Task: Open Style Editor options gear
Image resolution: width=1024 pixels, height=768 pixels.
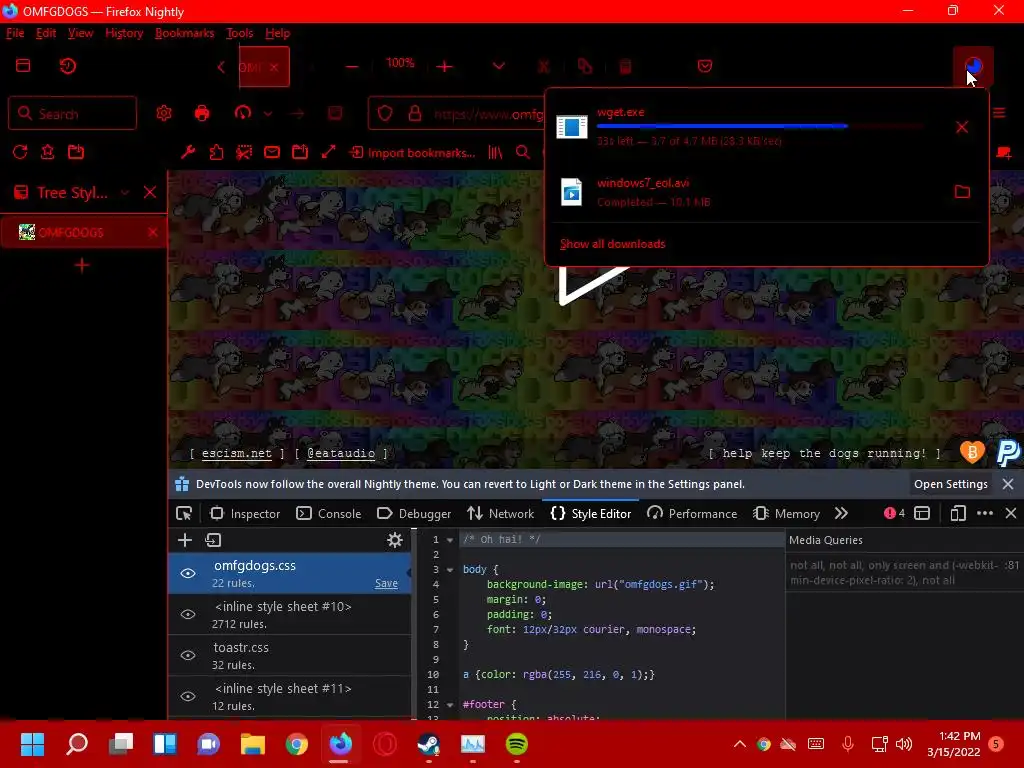Action: coord(394,539)
